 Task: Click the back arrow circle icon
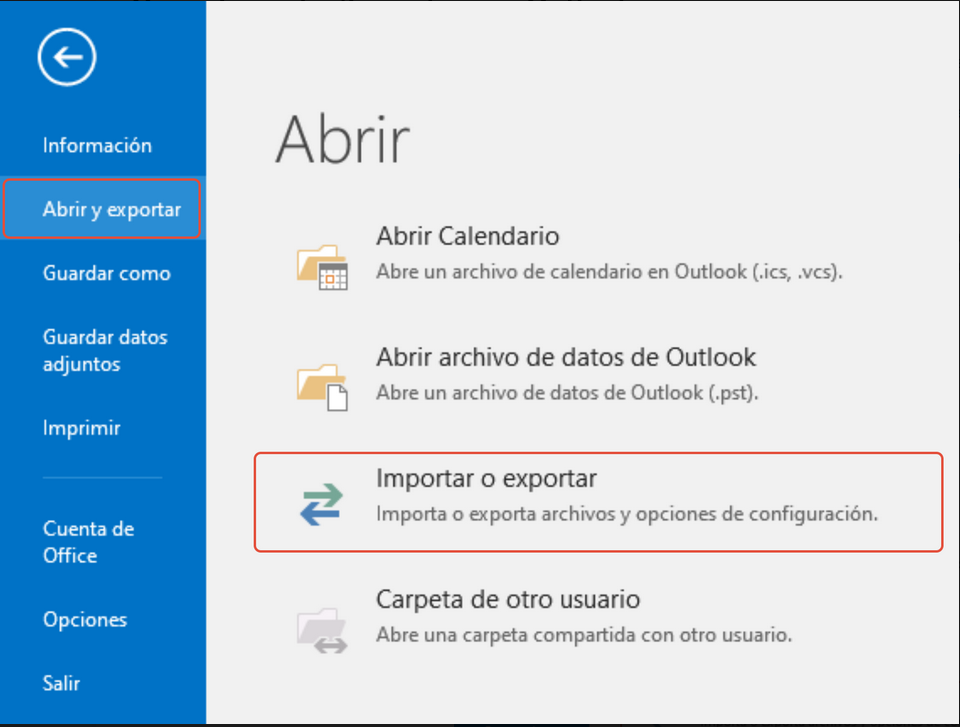click(67, 57)
